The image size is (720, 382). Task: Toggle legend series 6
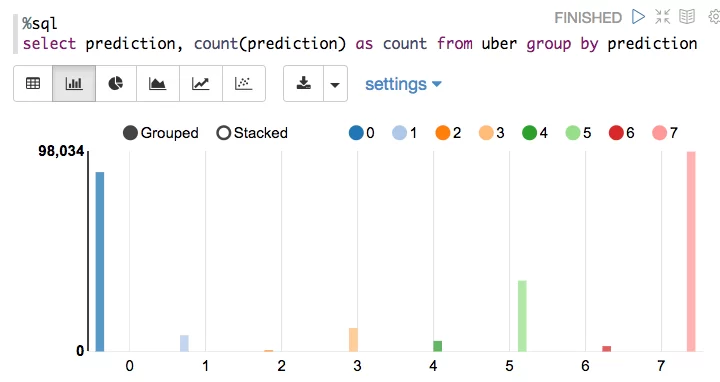point(621,133)
